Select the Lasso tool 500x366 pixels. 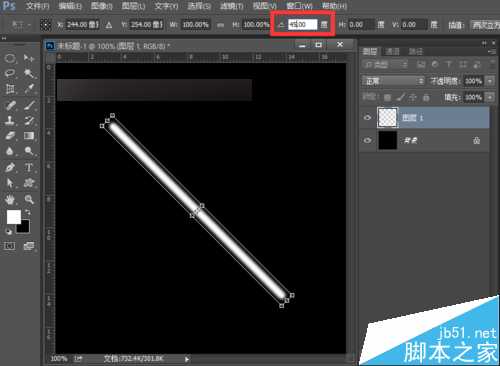[x=10, y=74]
